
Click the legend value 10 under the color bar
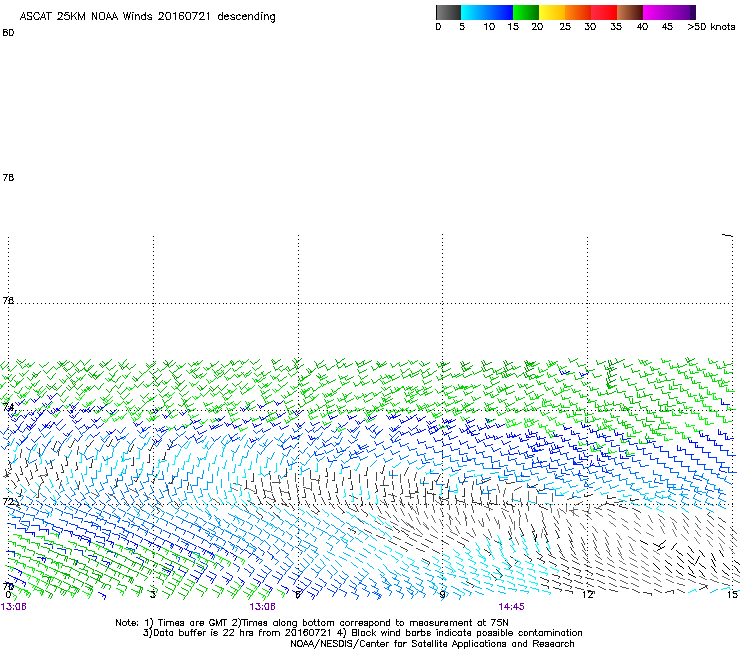pos(489,27)
